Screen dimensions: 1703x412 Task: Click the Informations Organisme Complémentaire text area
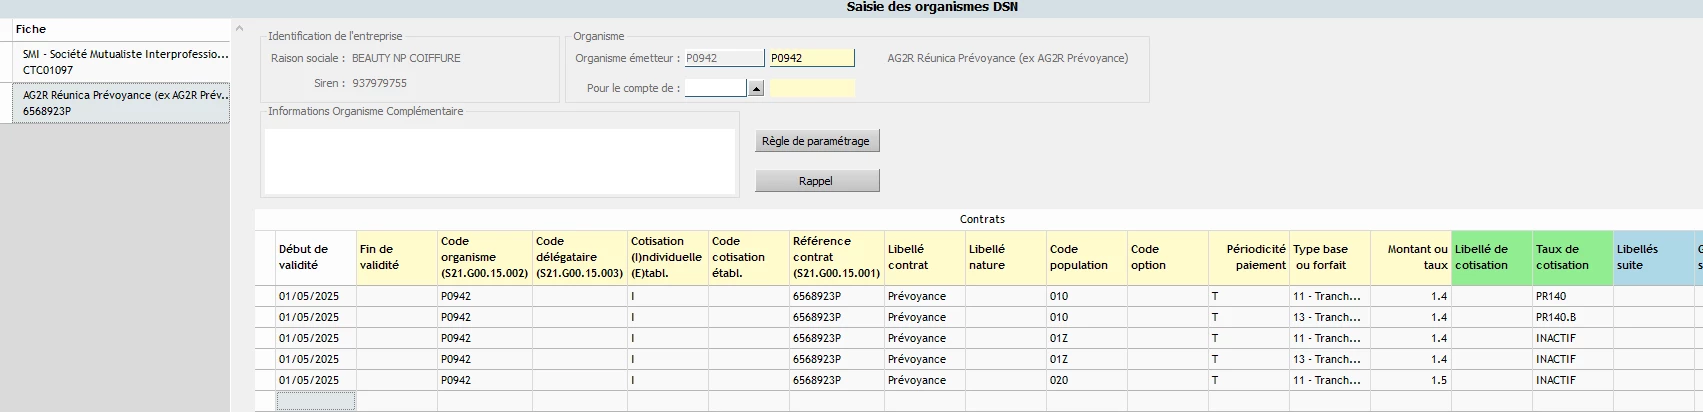[x=498, y=161]
